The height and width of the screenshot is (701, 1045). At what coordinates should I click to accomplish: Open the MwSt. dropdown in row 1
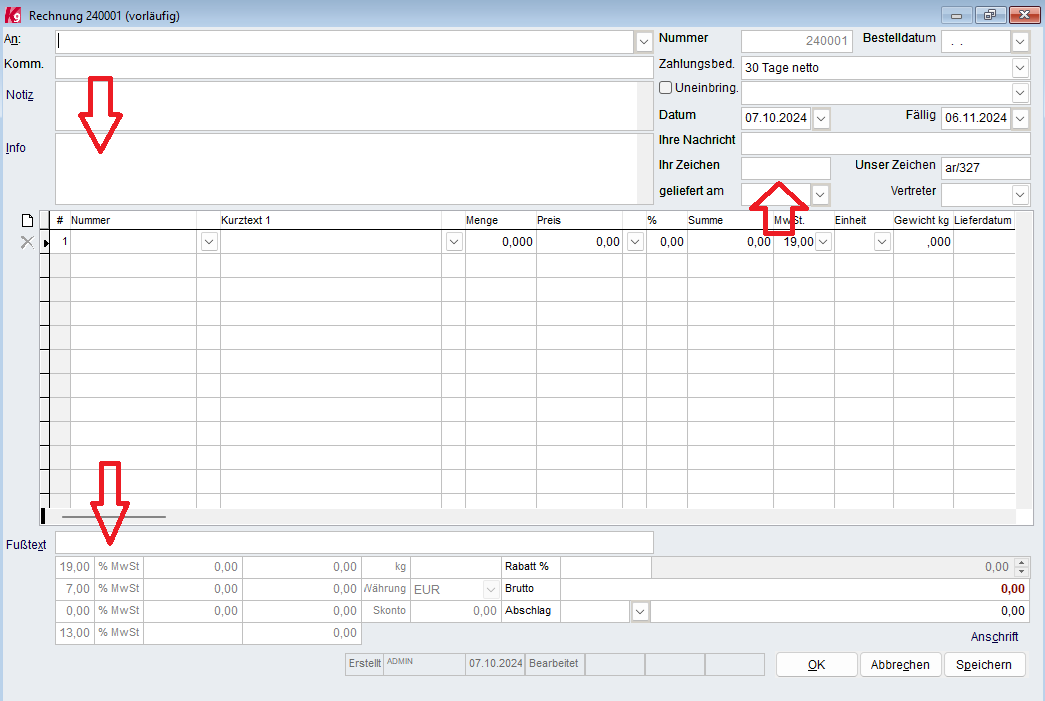(823, 242)
